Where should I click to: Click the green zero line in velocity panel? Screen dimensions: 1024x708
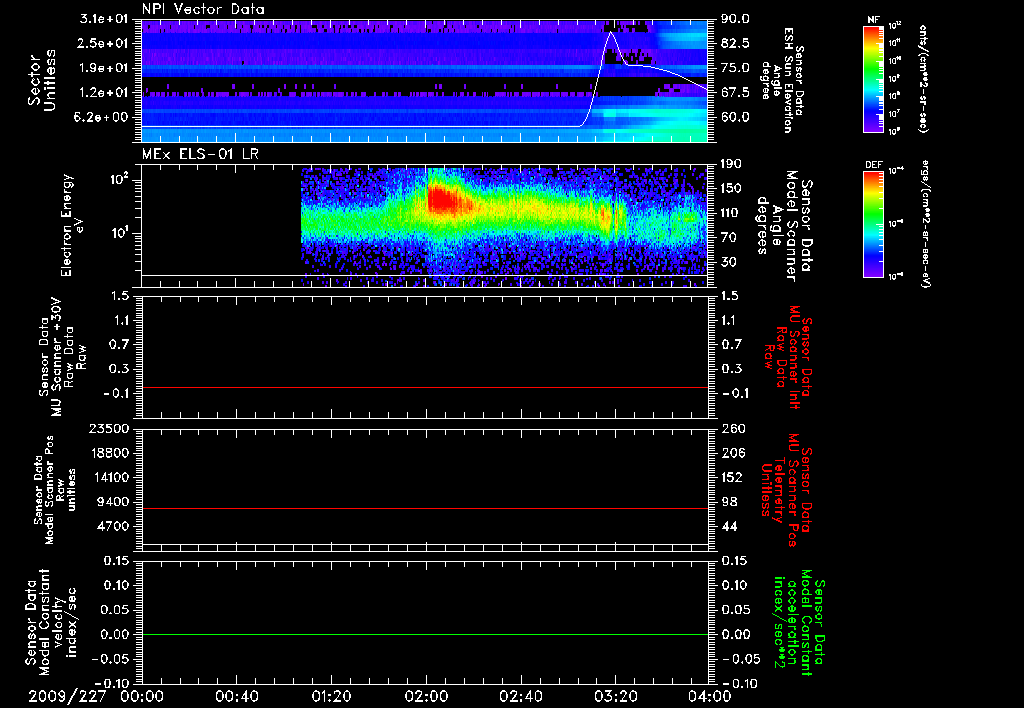[x=425, y=634]
